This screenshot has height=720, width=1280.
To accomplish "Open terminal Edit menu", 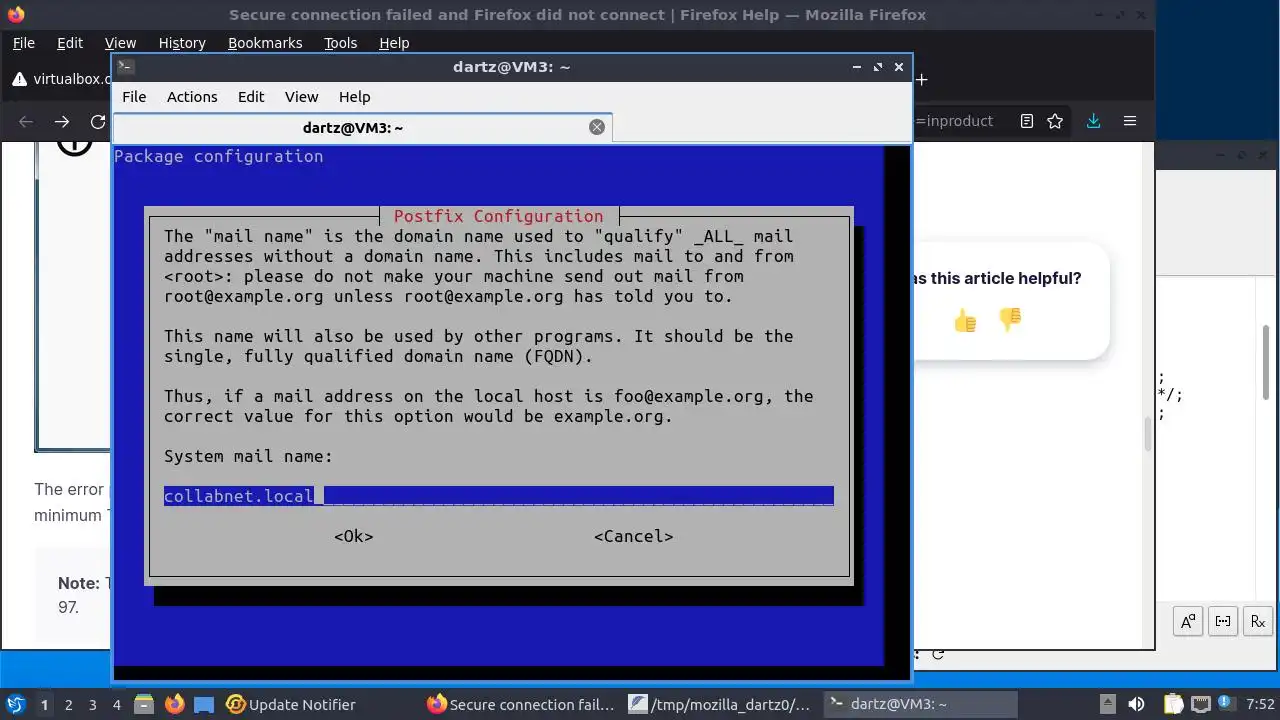I will click(x=251, y=97).
